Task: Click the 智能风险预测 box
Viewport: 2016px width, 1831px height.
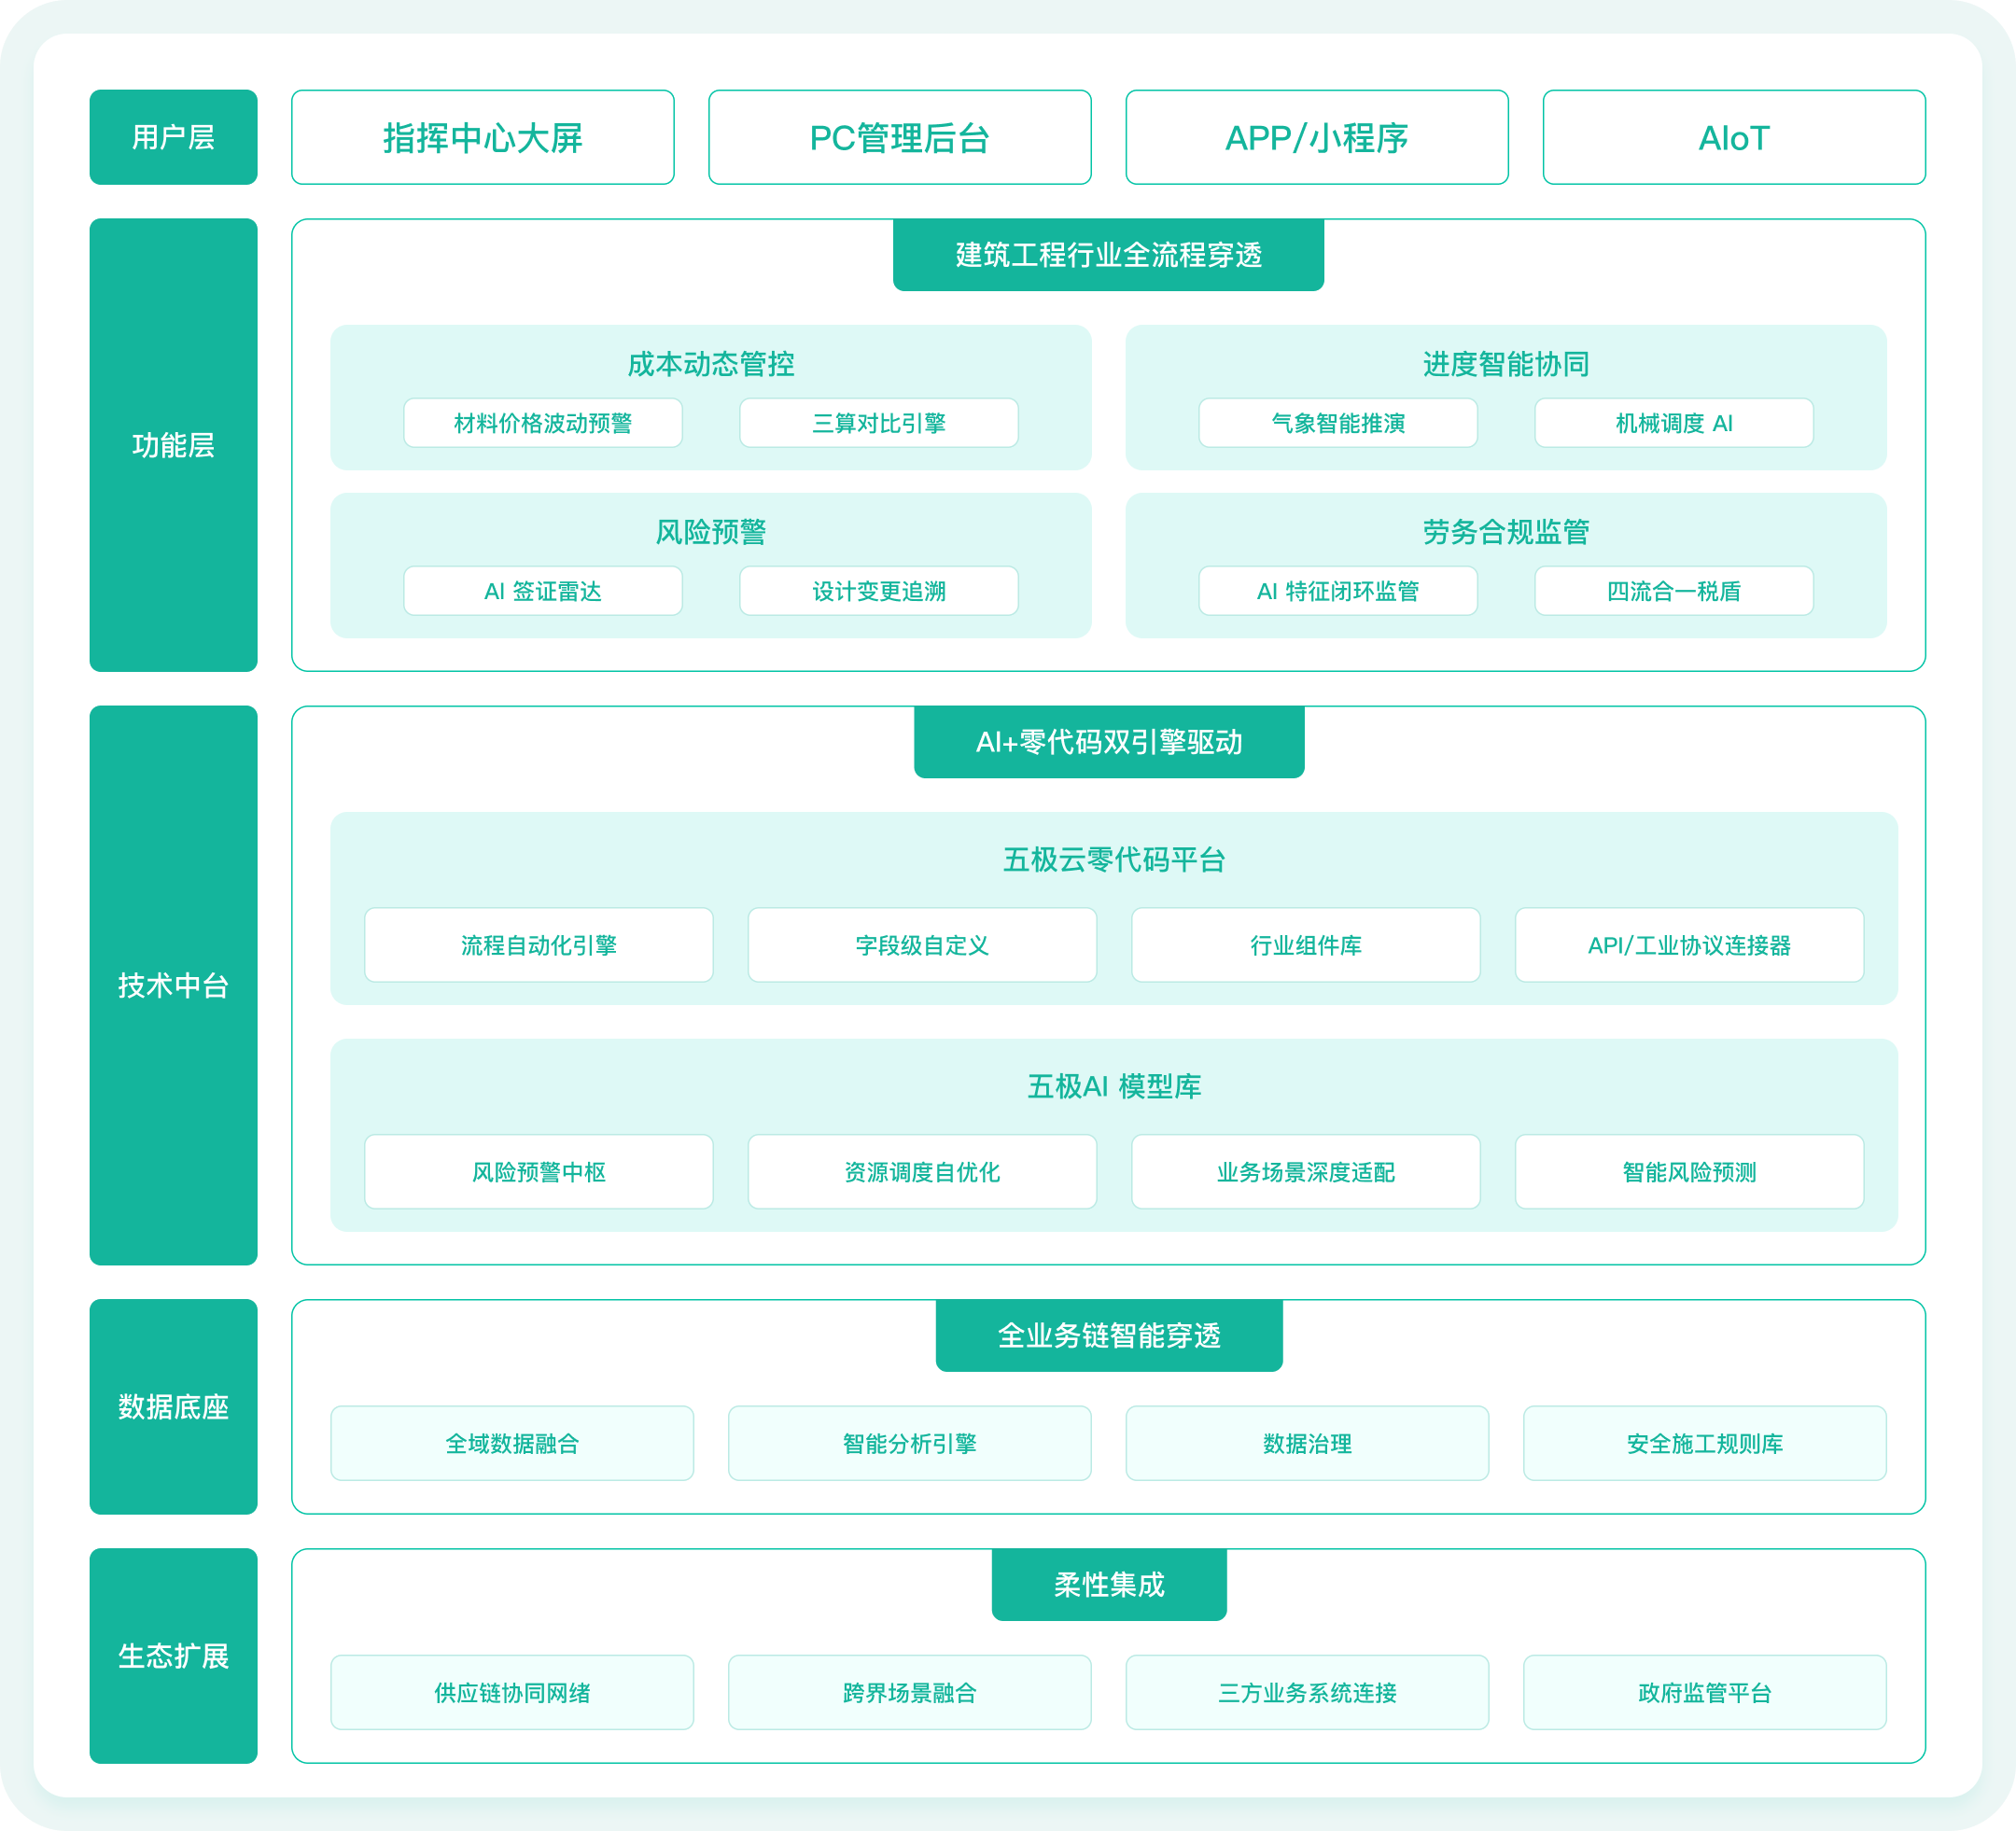Action: [1689, 1172]
